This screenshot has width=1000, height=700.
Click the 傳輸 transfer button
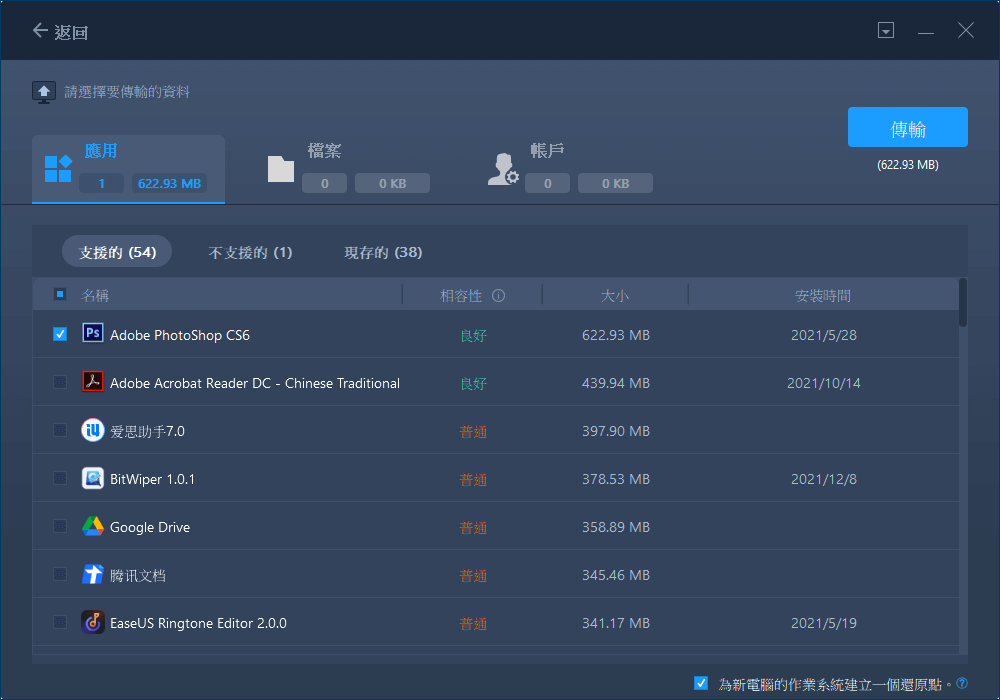pyautogui.click(x=907, y=128)
